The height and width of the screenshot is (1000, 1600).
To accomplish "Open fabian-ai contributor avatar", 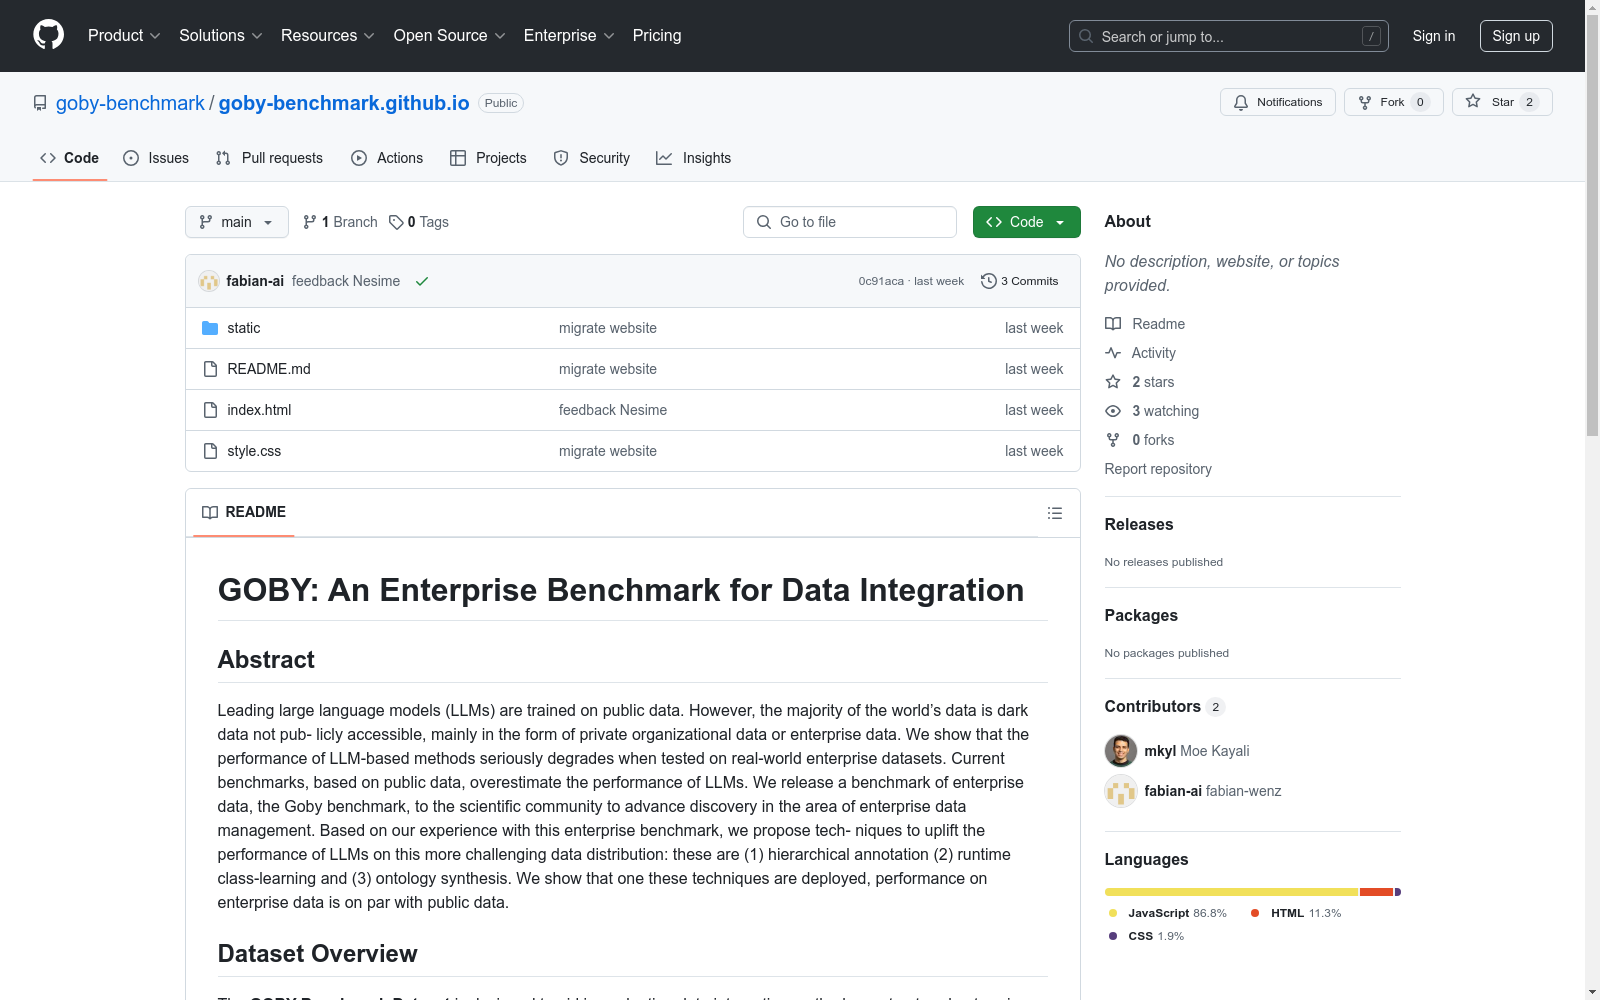I will click(x=1120, y=791).
